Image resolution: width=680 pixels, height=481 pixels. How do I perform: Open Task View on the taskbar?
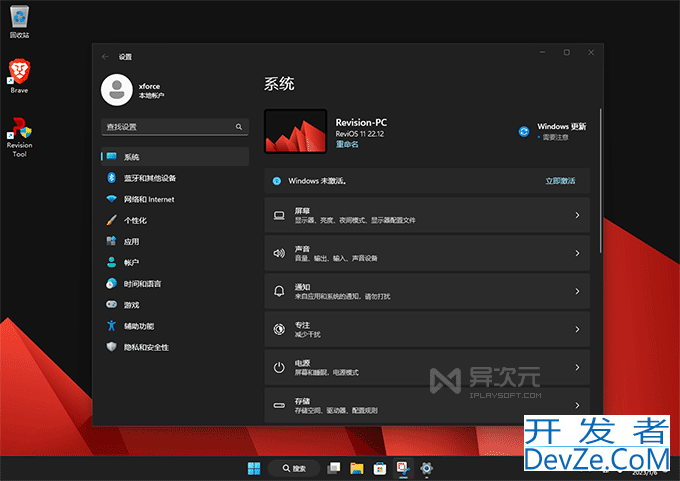(333, 468)
